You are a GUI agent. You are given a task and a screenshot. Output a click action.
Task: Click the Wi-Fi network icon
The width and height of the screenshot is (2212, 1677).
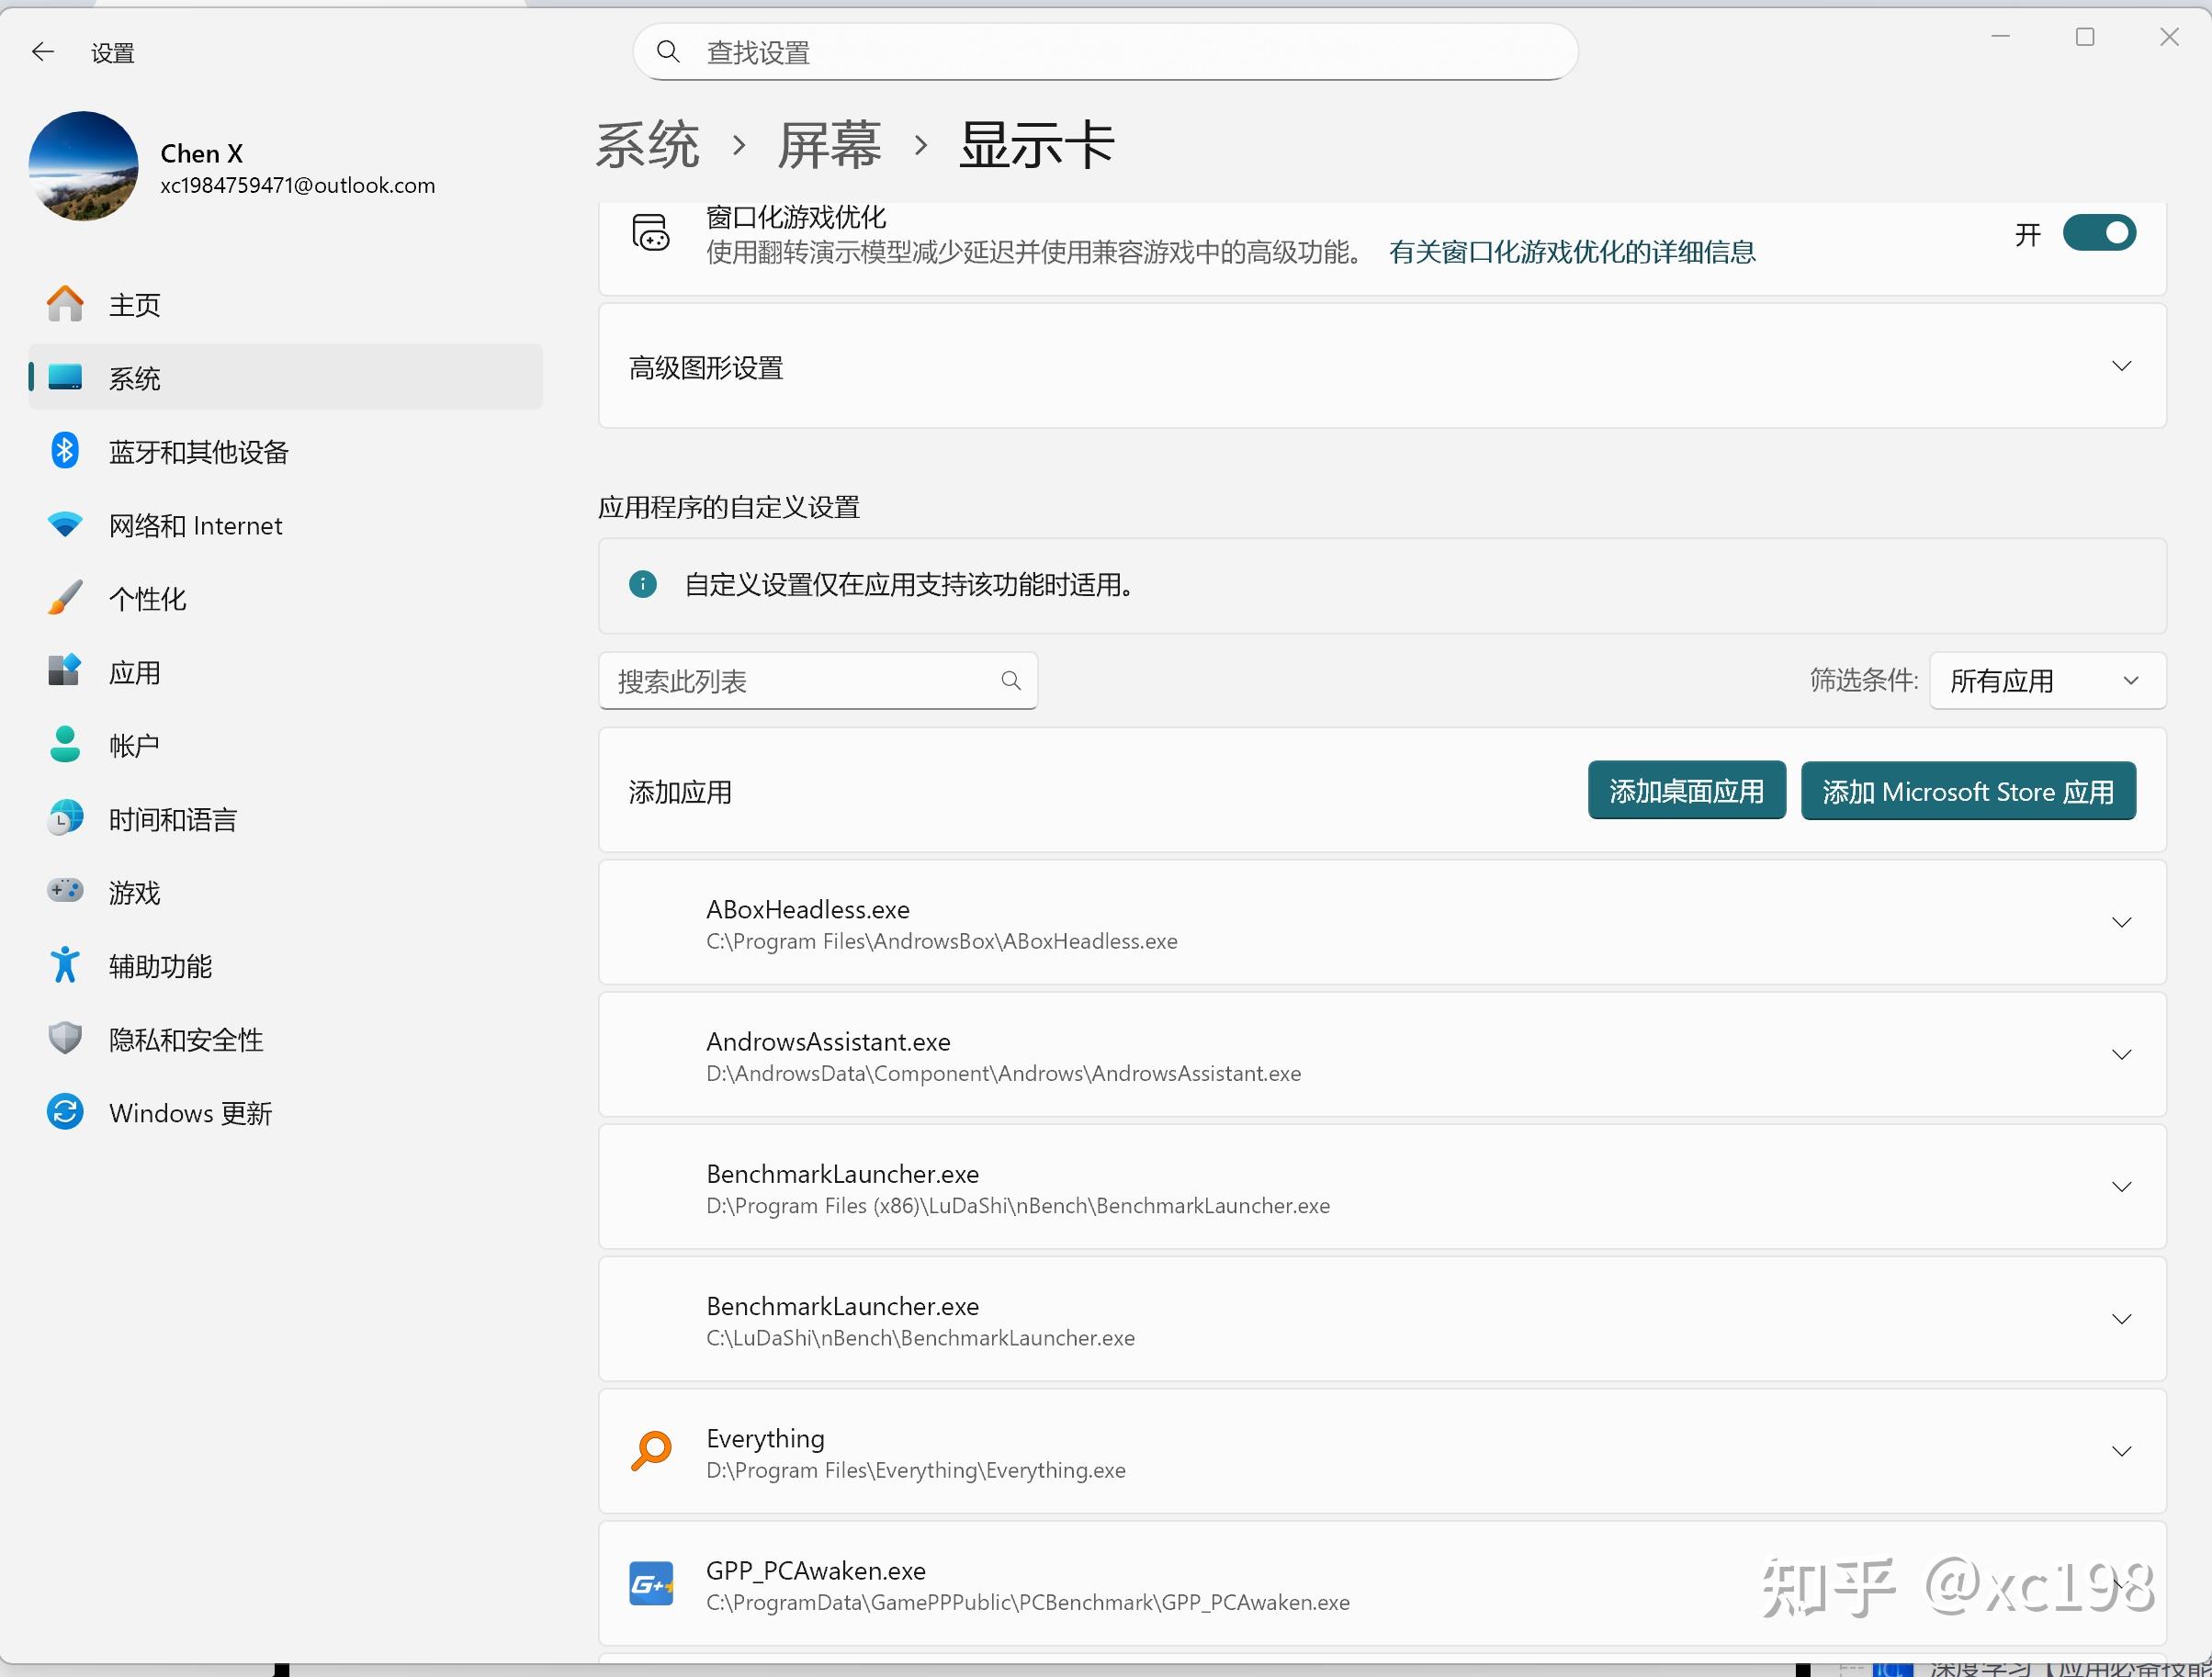[65, 525]
